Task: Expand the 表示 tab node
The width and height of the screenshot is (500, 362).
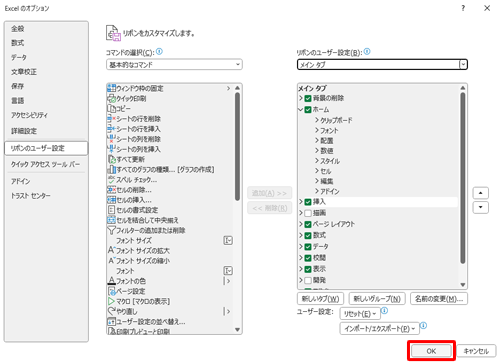Action: point(301,269)
